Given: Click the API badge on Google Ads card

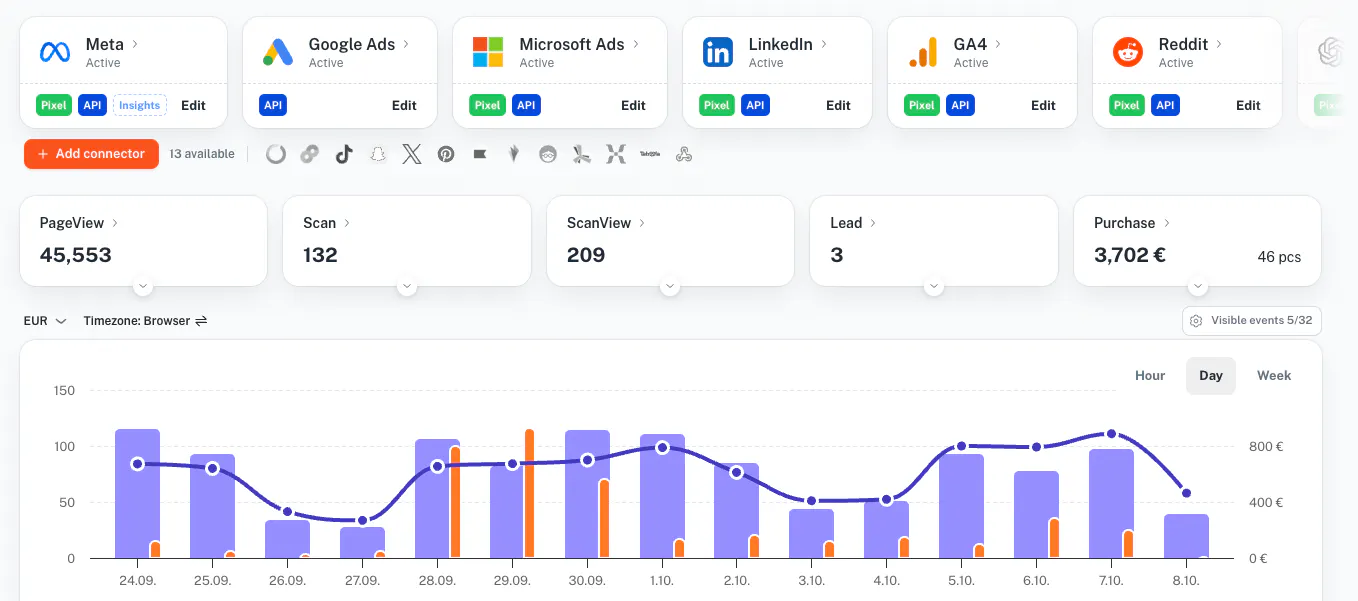Looking at the screenshot, I should [x=273, y=105].
